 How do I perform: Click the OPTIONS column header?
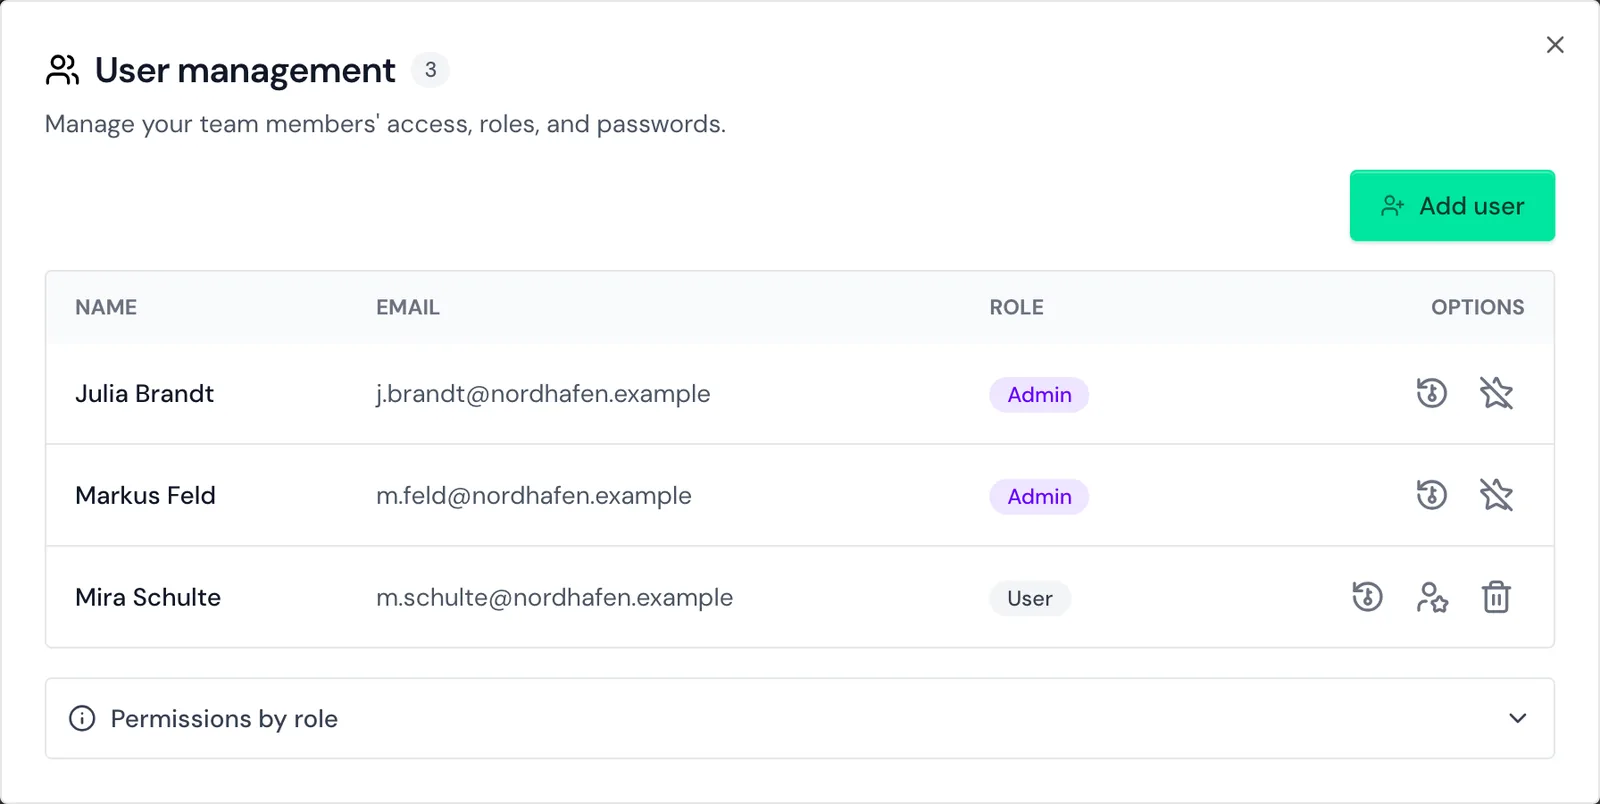[x=1477, y=307]
